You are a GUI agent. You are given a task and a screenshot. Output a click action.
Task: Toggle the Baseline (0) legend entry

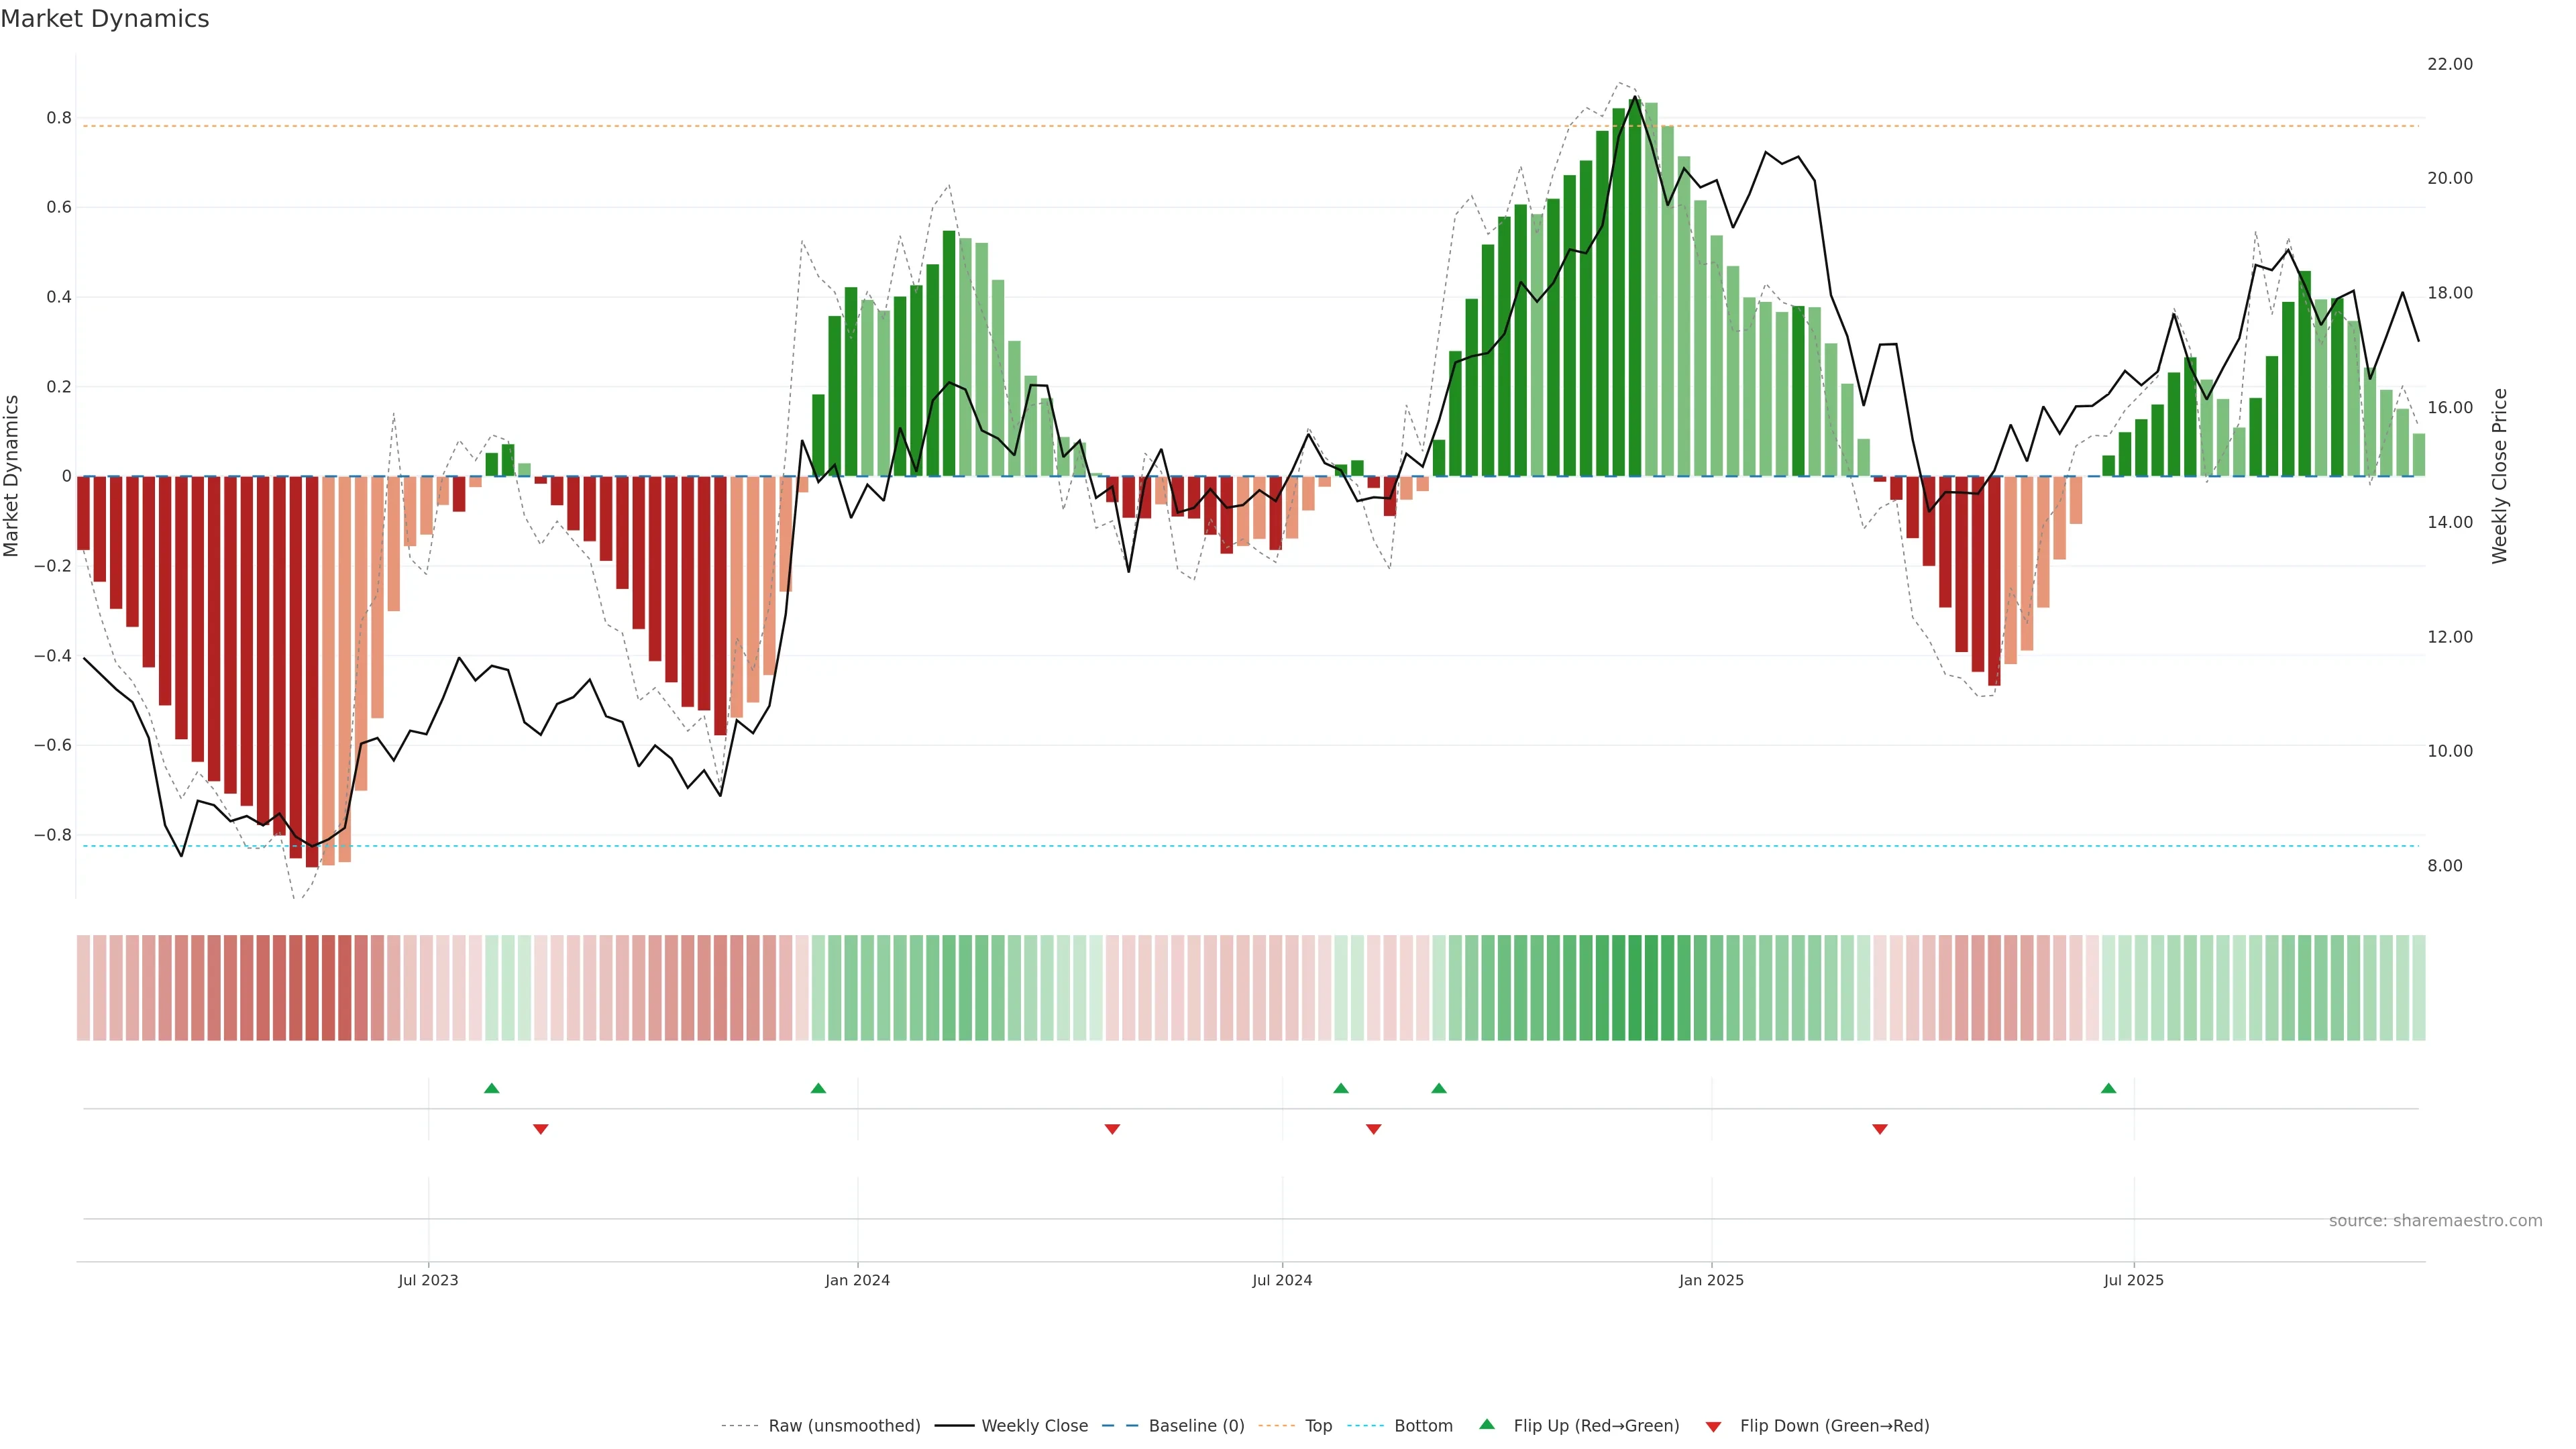click(x=1196, y=1426)
